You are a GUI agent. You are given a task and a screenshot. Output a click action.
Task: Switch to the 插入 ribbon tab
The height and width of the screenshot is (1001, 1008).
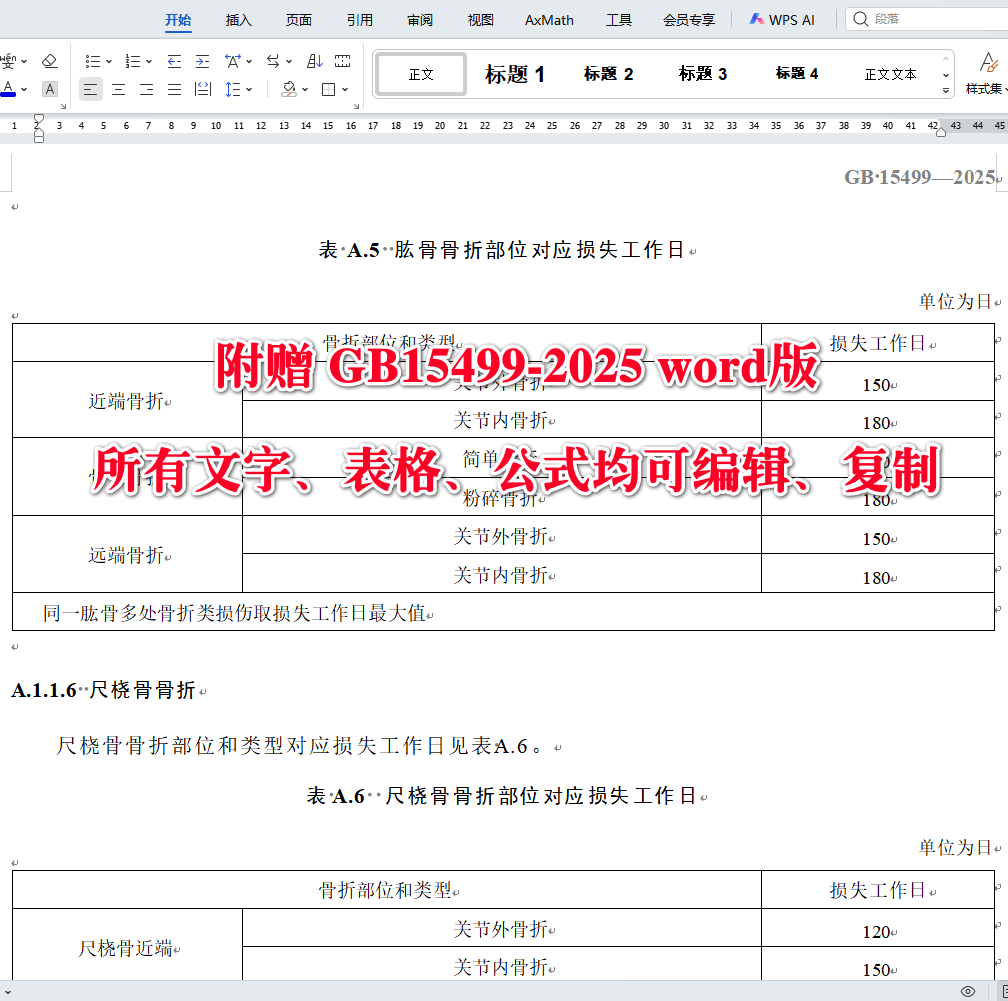coord(238,19)
